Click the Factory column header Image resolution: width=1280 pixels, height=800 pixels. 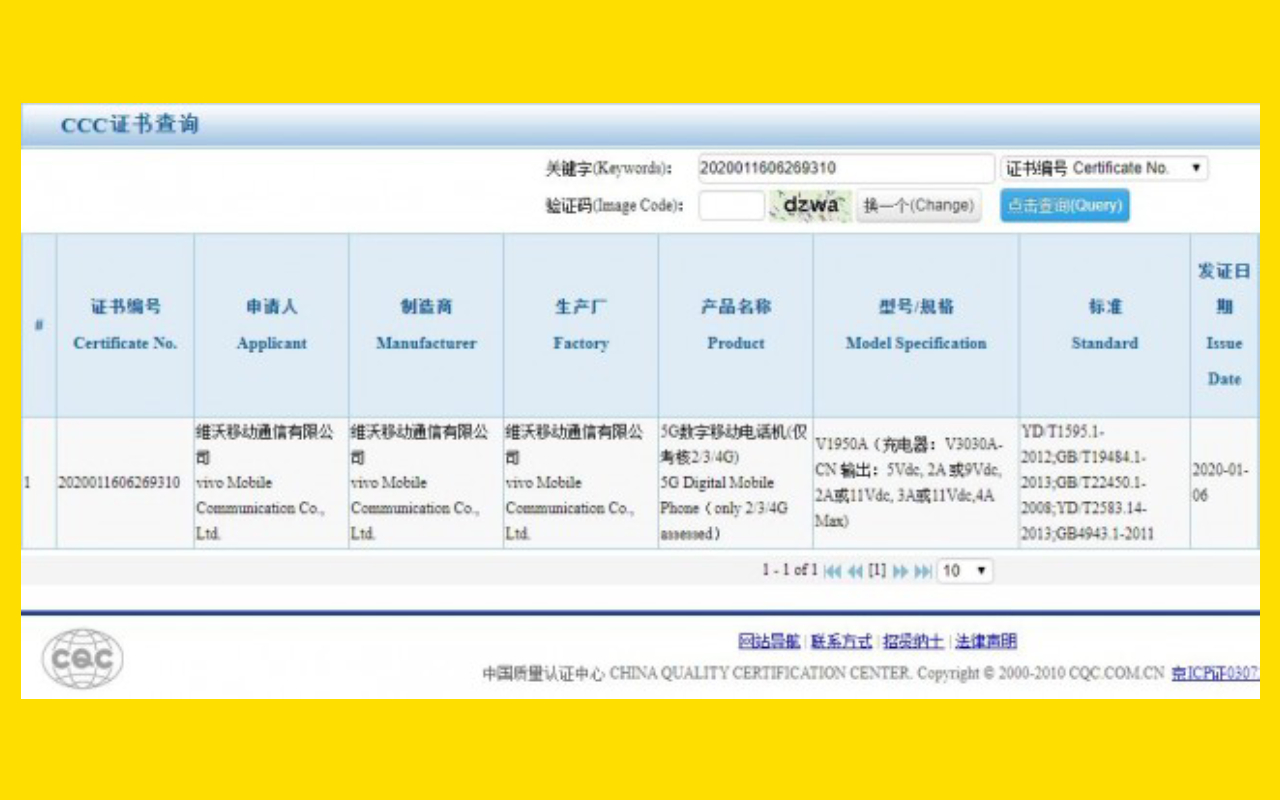(x=581, y=325)
